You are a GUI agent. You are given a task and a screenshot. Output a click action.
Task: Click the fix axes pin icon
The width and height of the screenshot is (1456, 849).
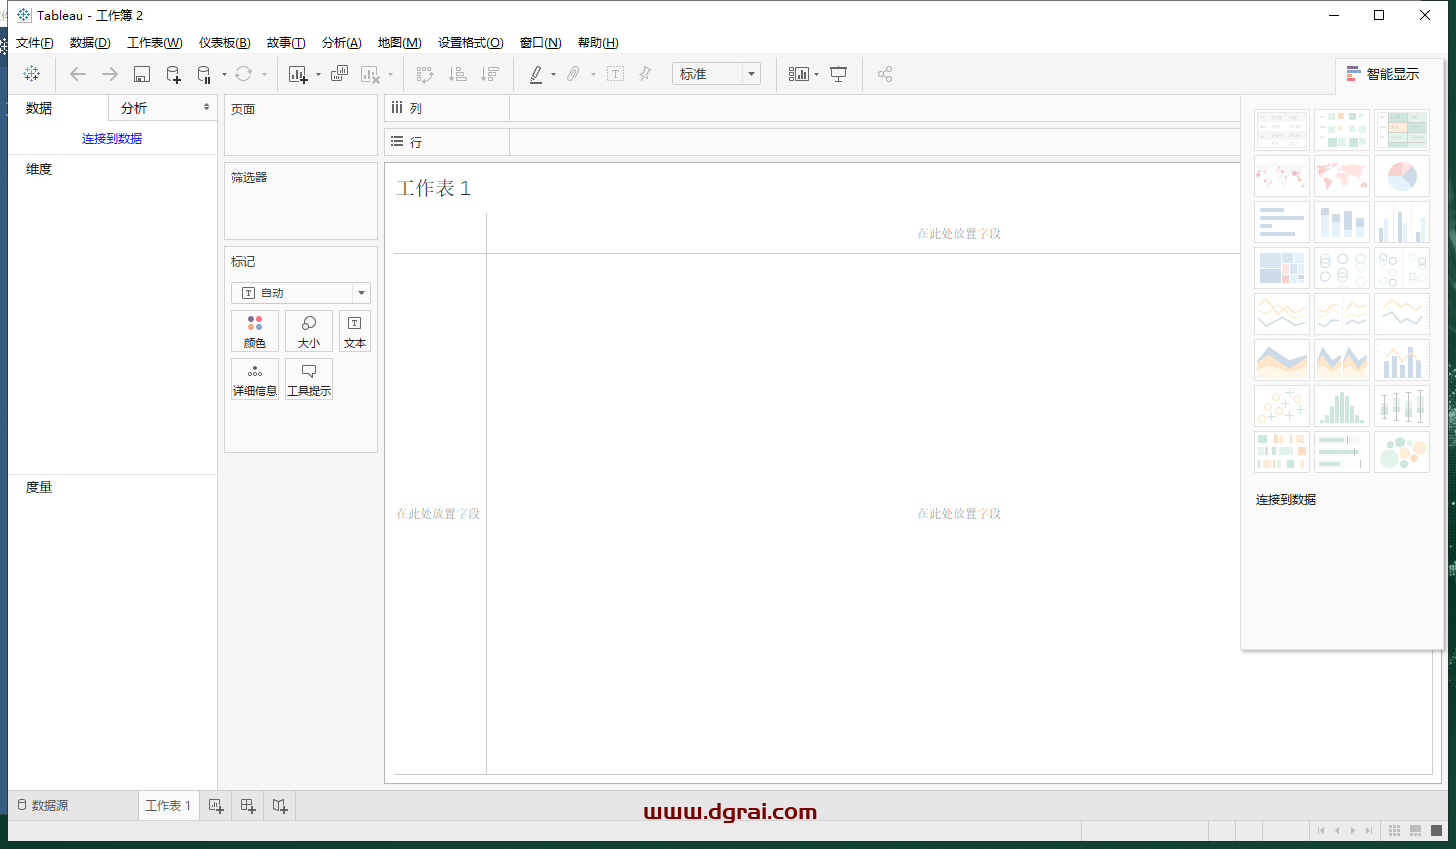click(x=645, y=74)
